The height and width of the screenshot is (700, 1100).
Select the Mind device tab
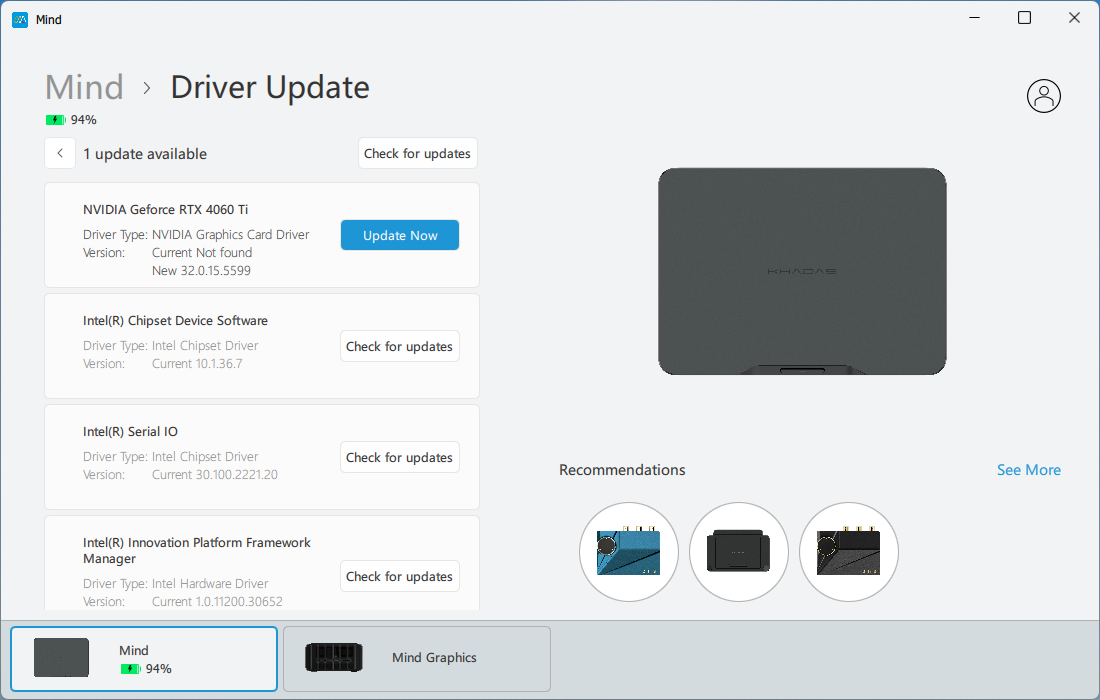[x=144, y=659]
